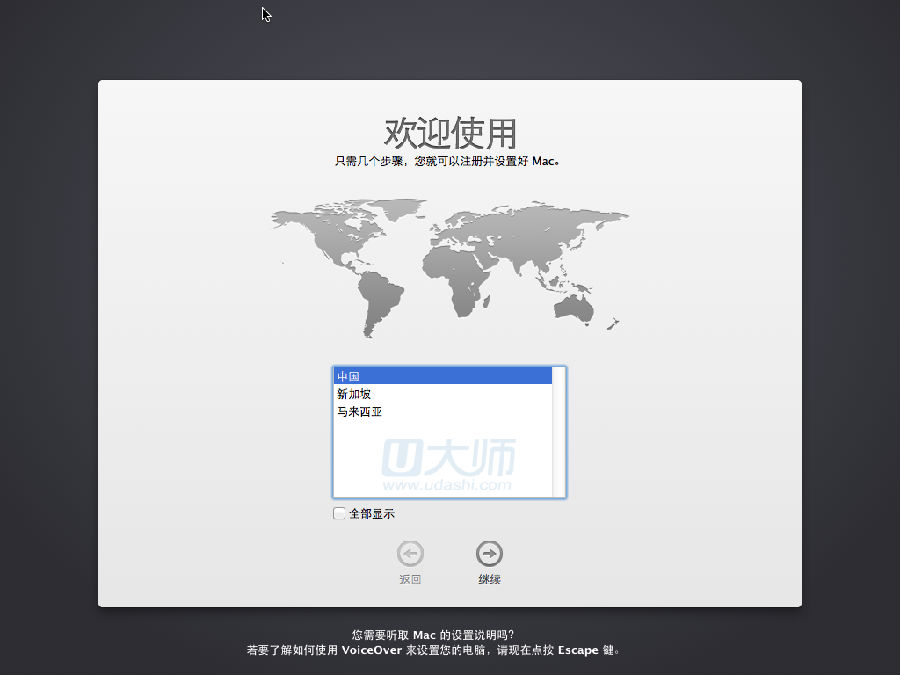Click the 全部显示 checkbox label text
The image size is (900, 675).
click(372, 514)
